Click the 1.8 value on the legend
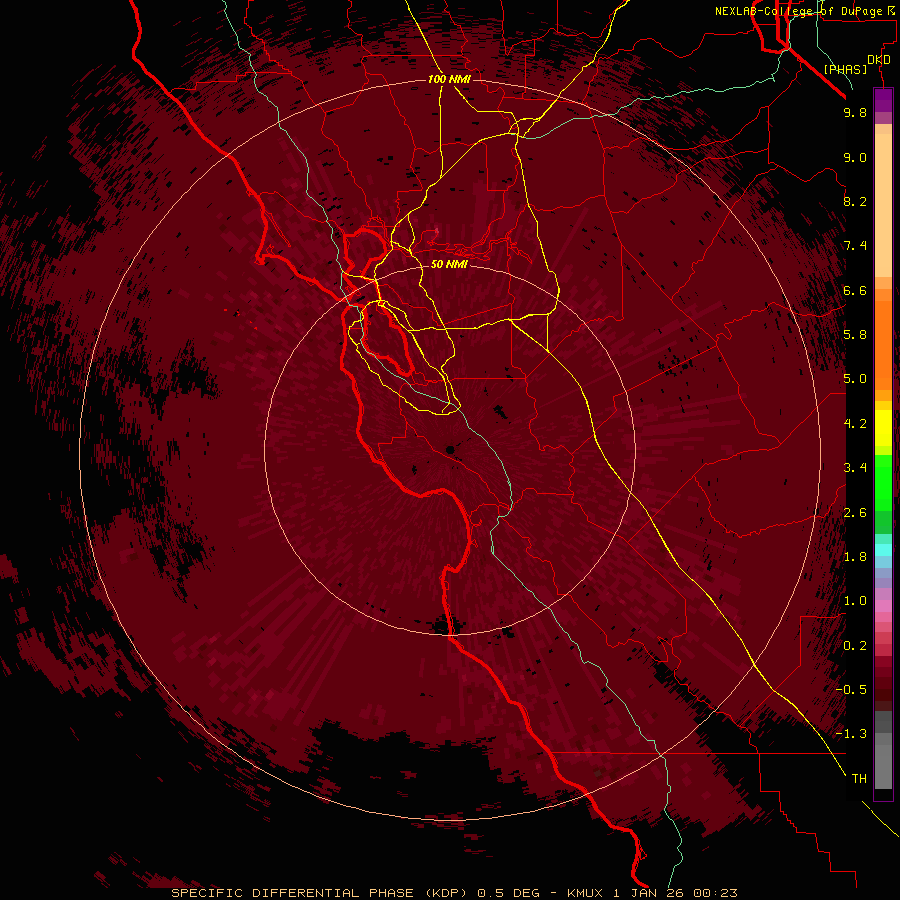 (855, 556)
